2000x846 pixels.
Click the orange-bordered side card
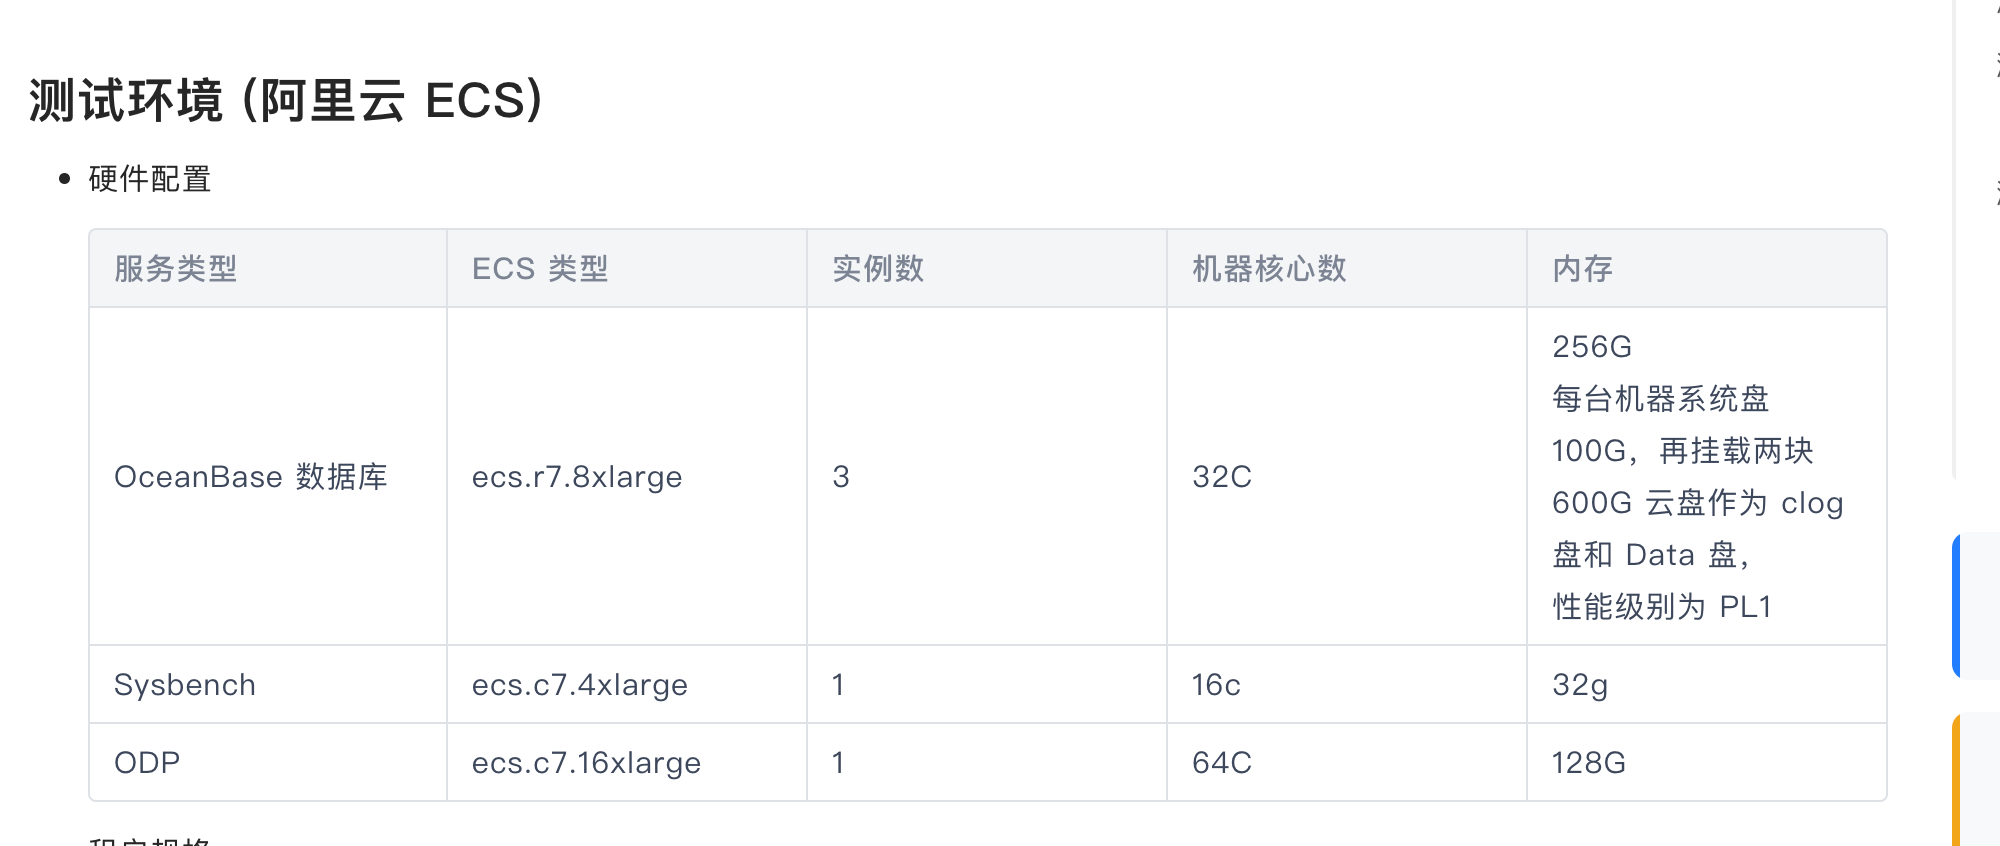click(1976, 779)
